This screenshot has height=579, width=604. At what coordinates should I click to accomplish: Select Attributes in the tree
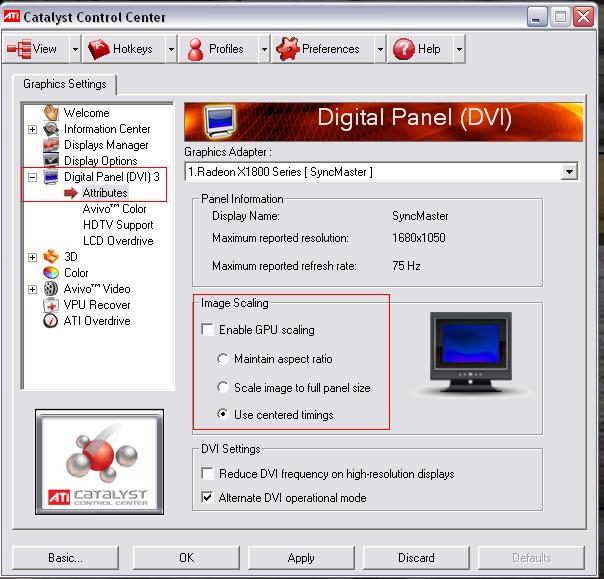tap(105, 193)
